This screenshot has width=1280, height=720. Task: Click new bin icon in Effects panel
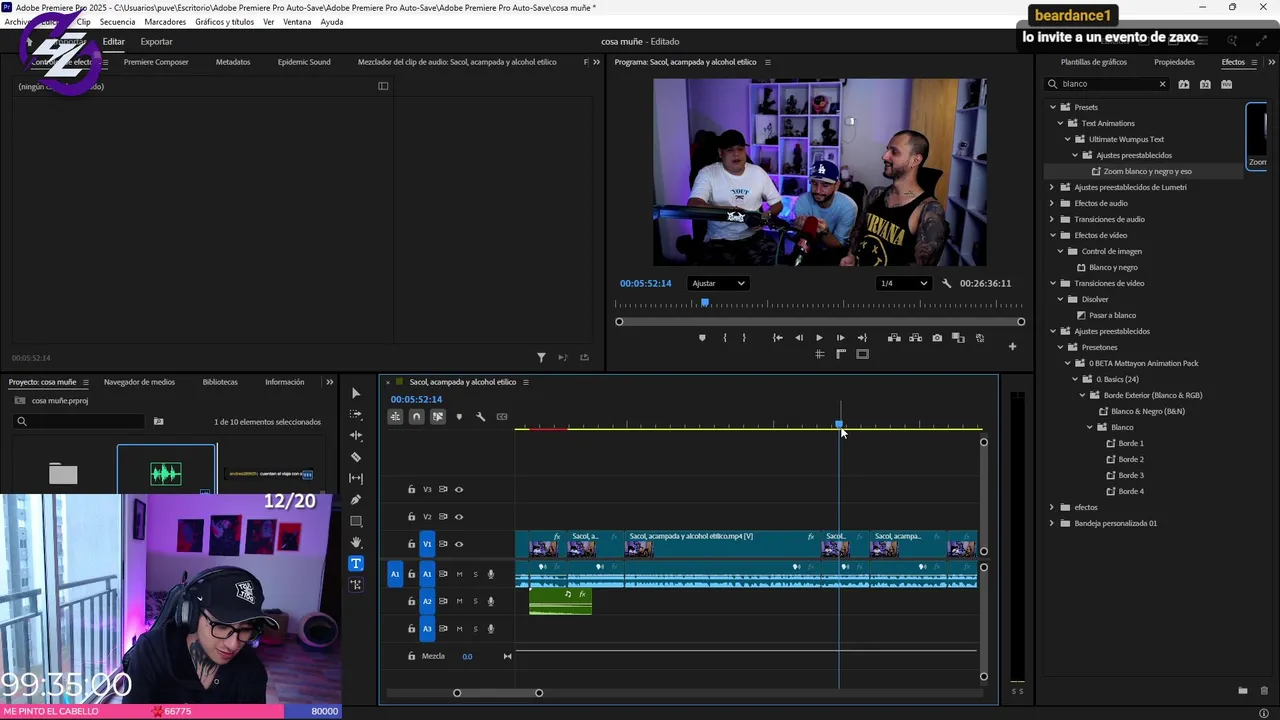(x=1243, y=691)
